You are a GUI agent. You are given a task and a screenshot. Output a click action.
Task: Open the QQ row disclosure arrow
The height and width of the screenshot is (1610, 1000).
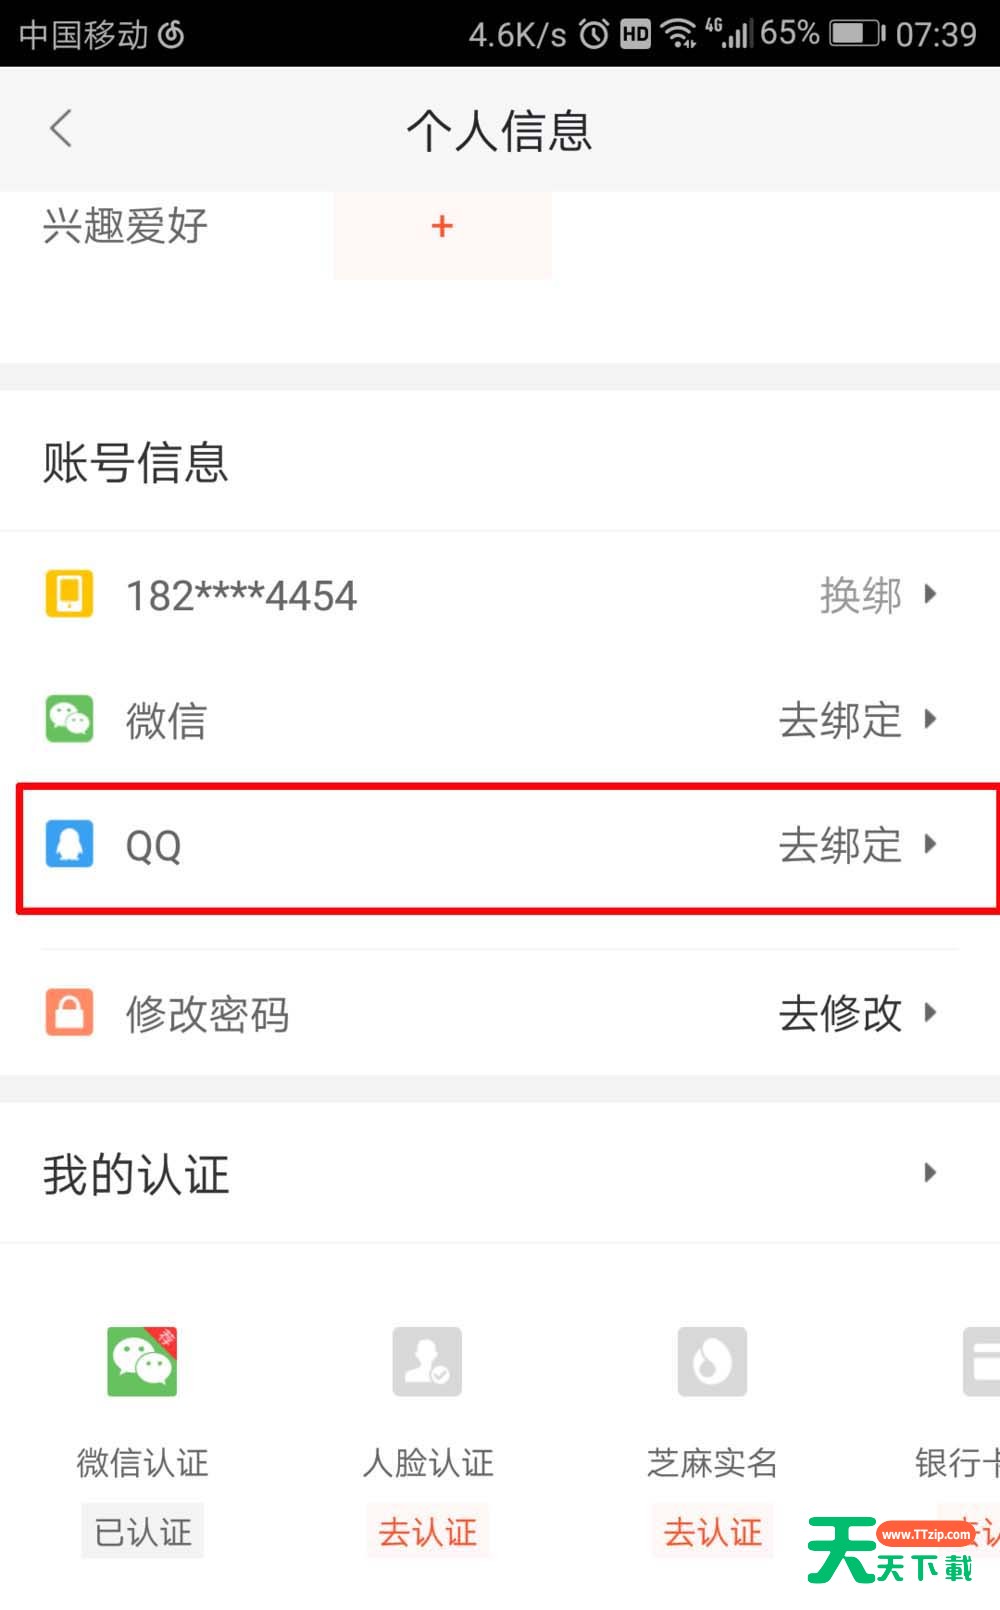point(930,845)
